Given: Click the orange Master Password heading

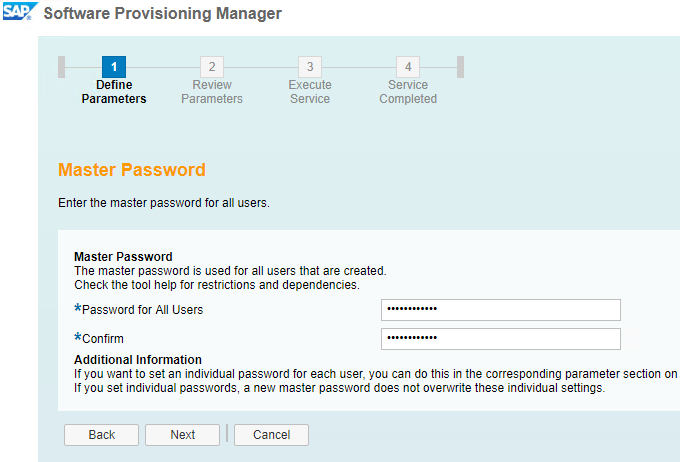Looking at the screenshot, I should [132, 170].
